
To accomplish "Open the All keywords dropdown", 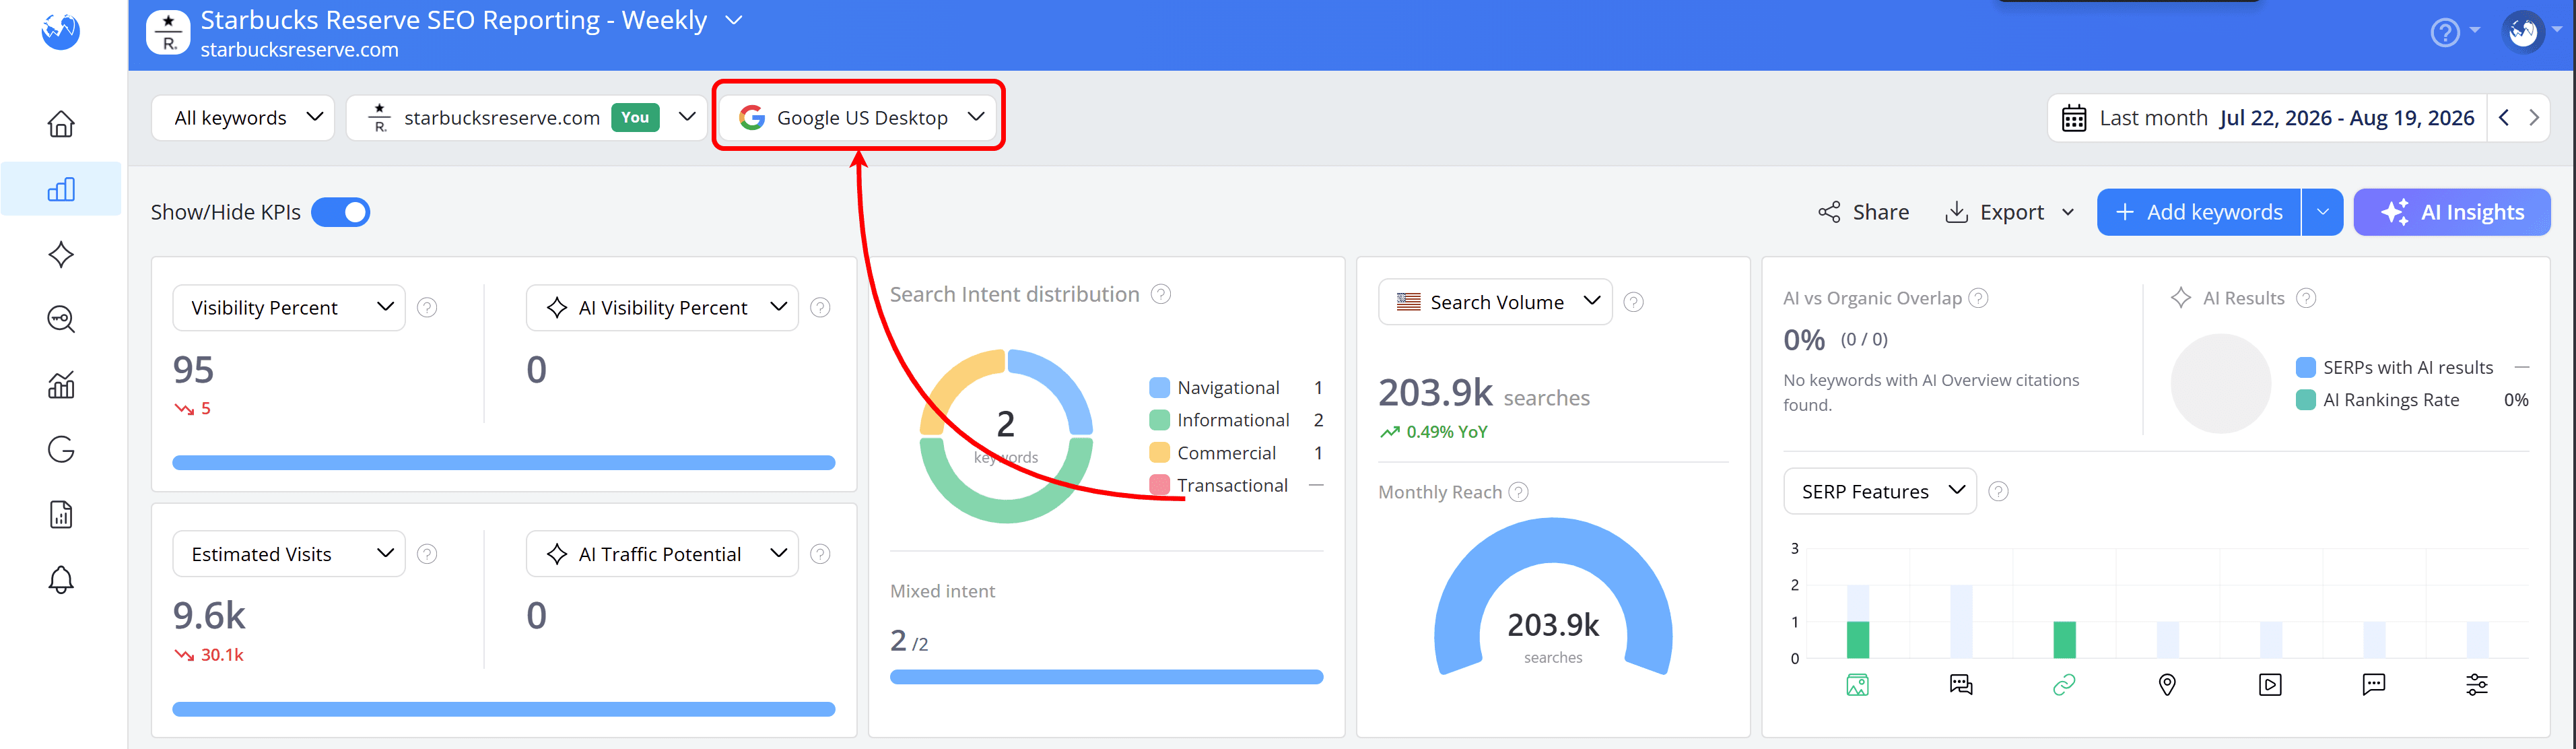I will [243, 118].
